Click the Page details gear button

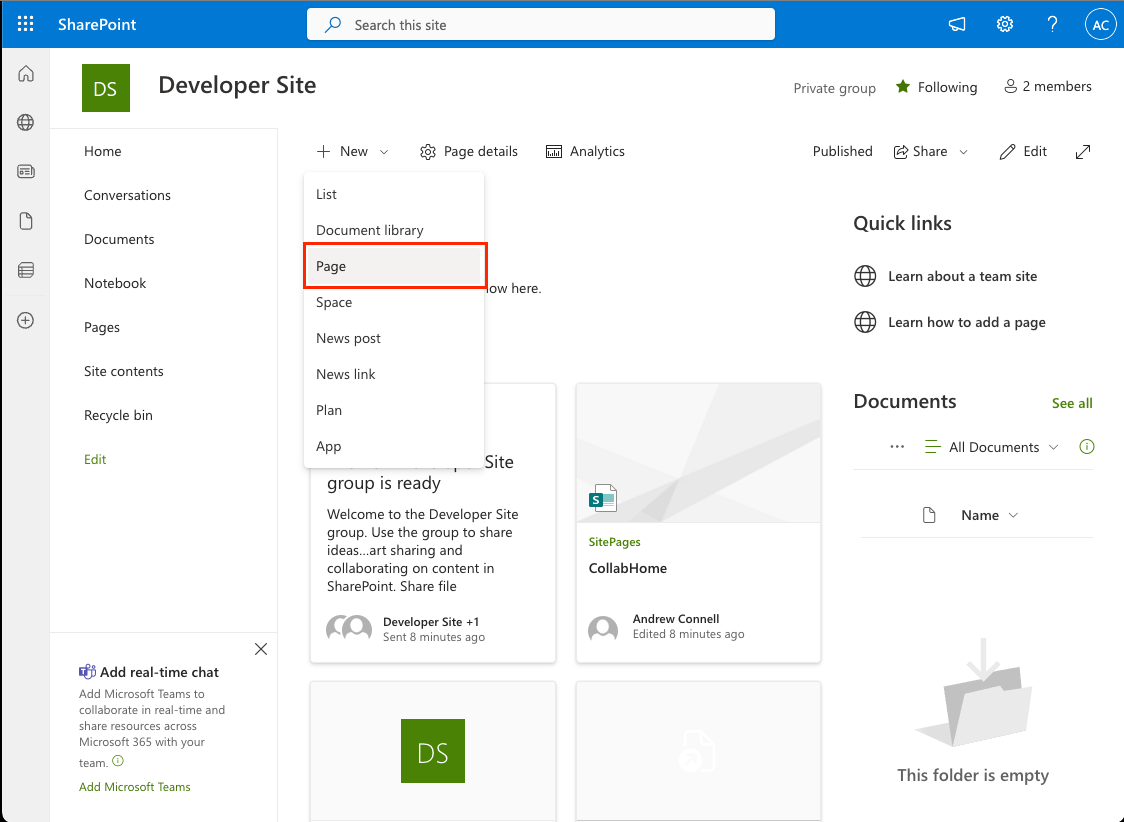(469, 151)
